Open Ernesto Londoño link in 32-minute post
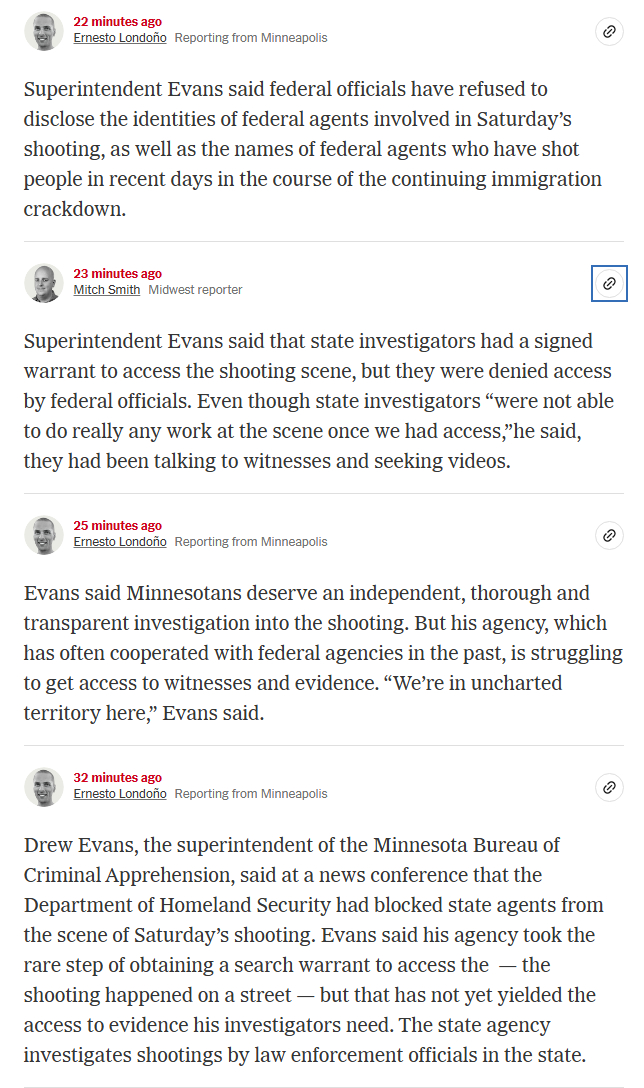This screenshot has height=1088, width=644. coord(120,794)
